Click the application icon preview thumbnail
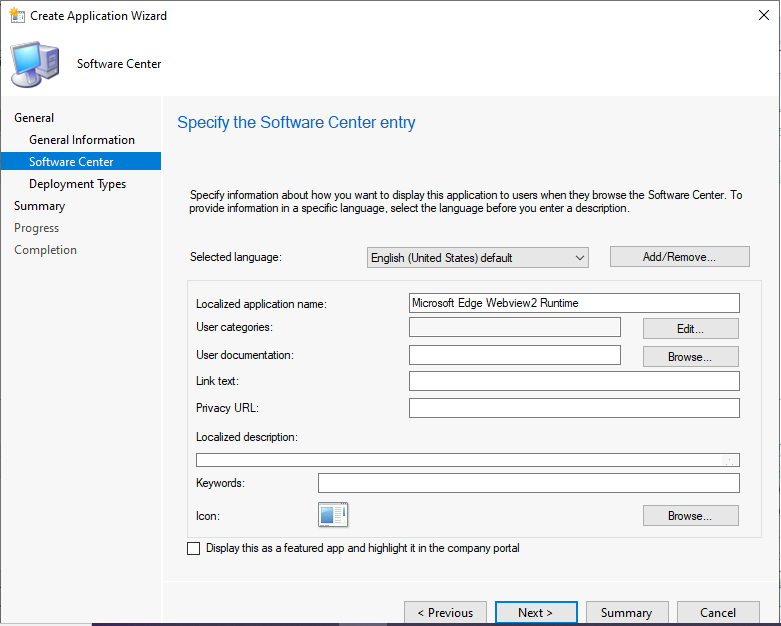 click(333, 514)
